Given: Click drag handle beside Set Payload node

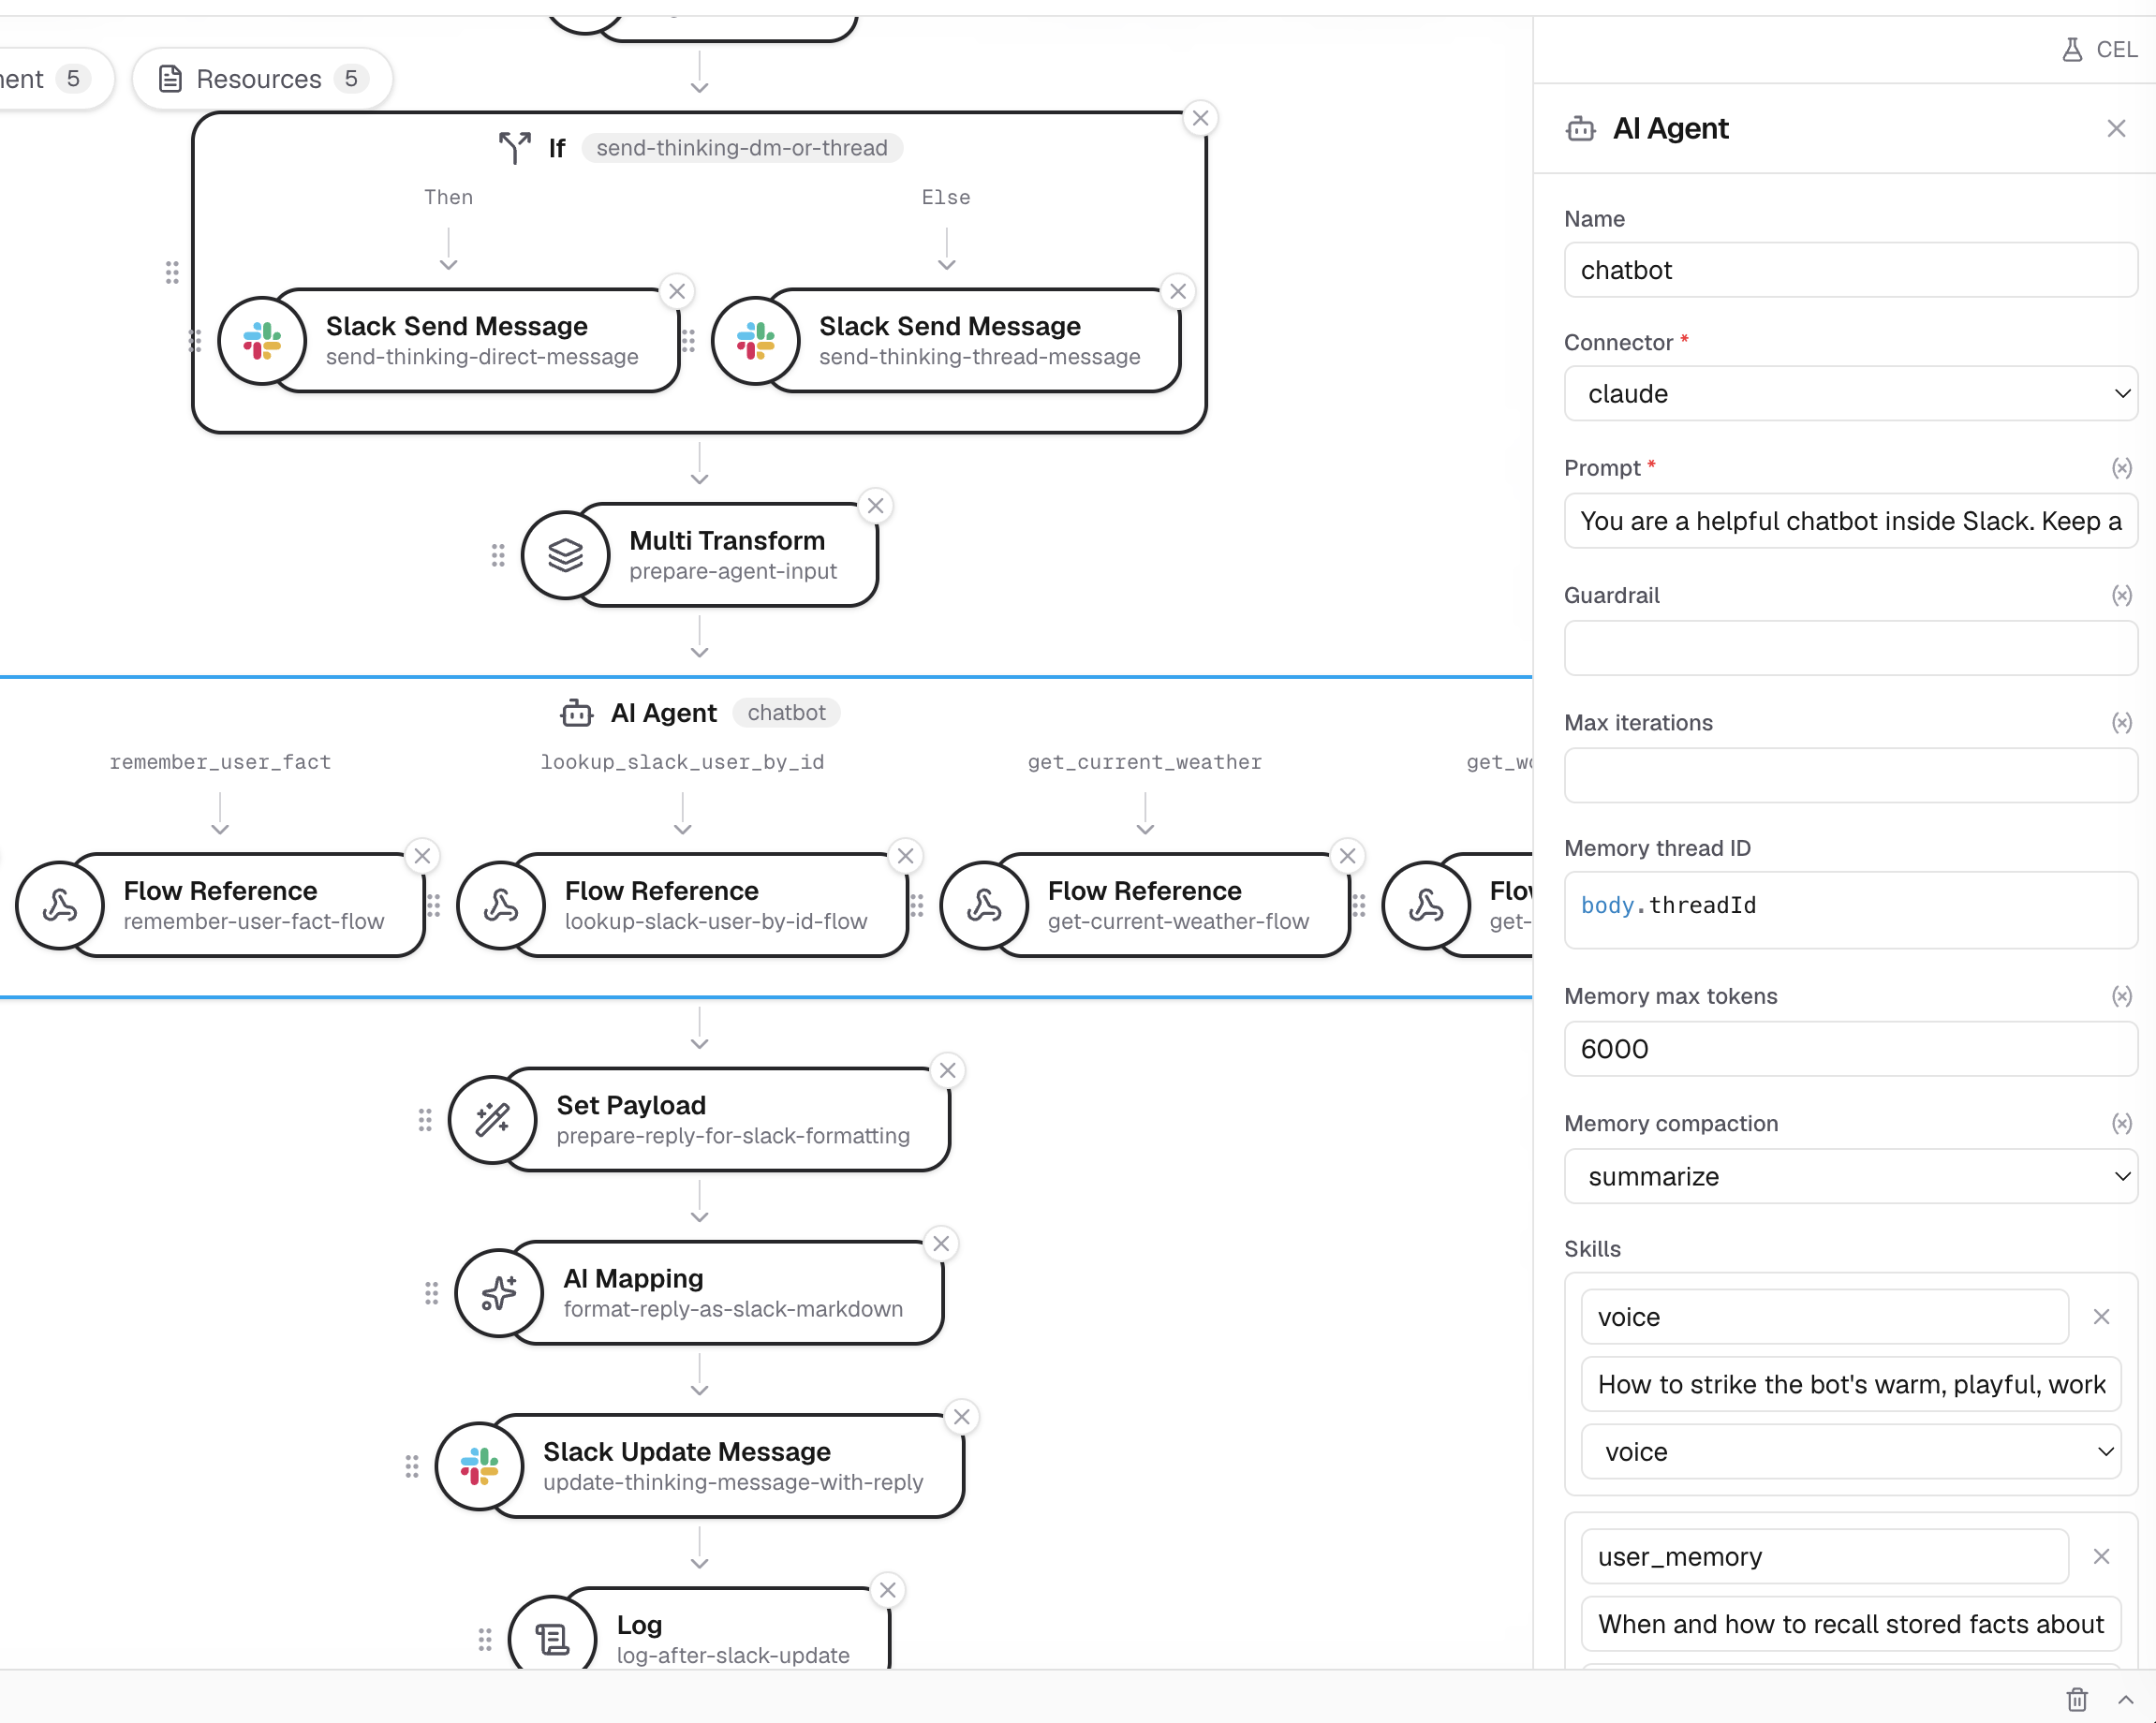Looking at the screenshot, I should [x=425, y=1120].
